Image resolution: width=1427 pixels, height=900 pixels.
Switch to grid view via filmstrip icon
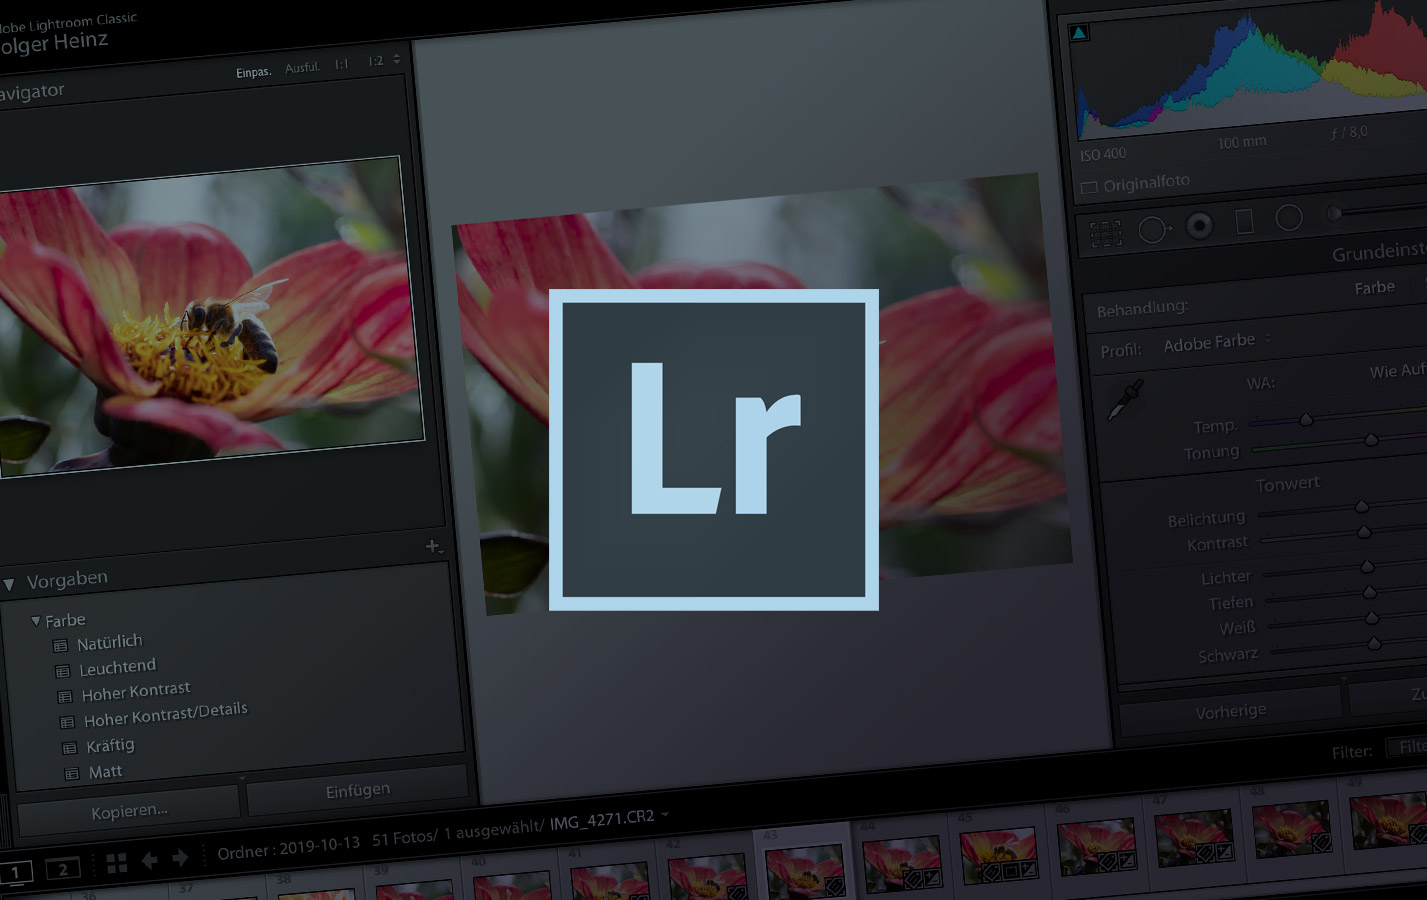coord(117,863)
